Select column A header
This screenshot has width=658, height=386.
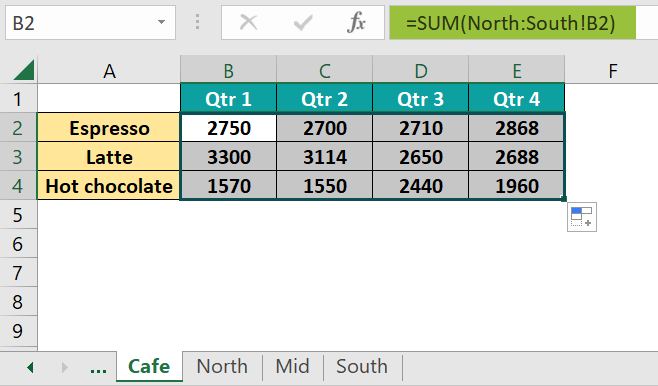tap(109, 70)
